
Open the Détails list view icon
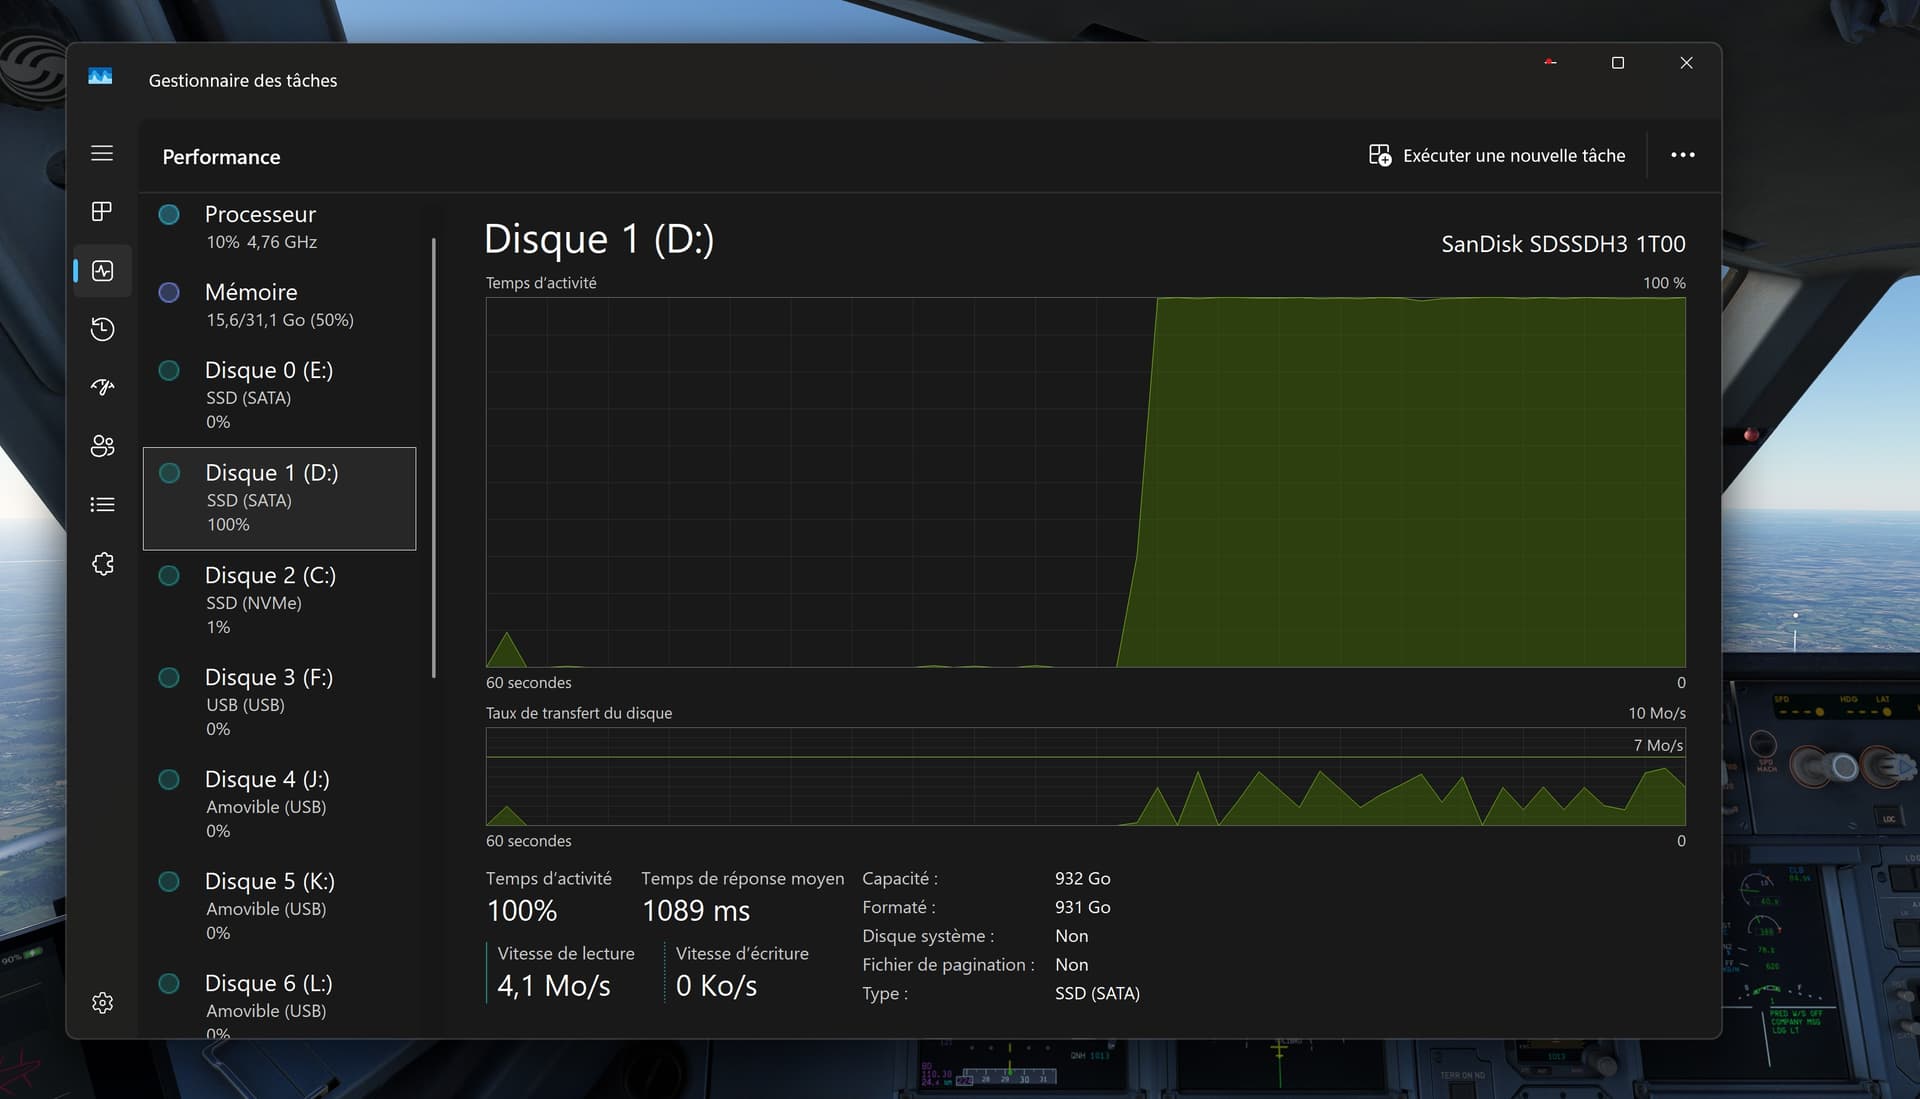[102, 504]
